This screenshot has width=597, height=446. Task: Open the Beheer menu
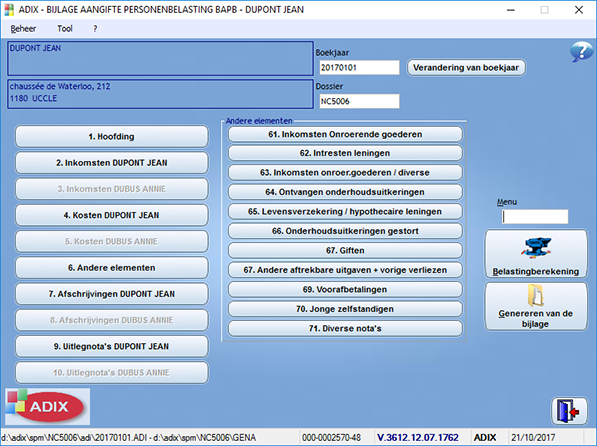tap(23, 29)
